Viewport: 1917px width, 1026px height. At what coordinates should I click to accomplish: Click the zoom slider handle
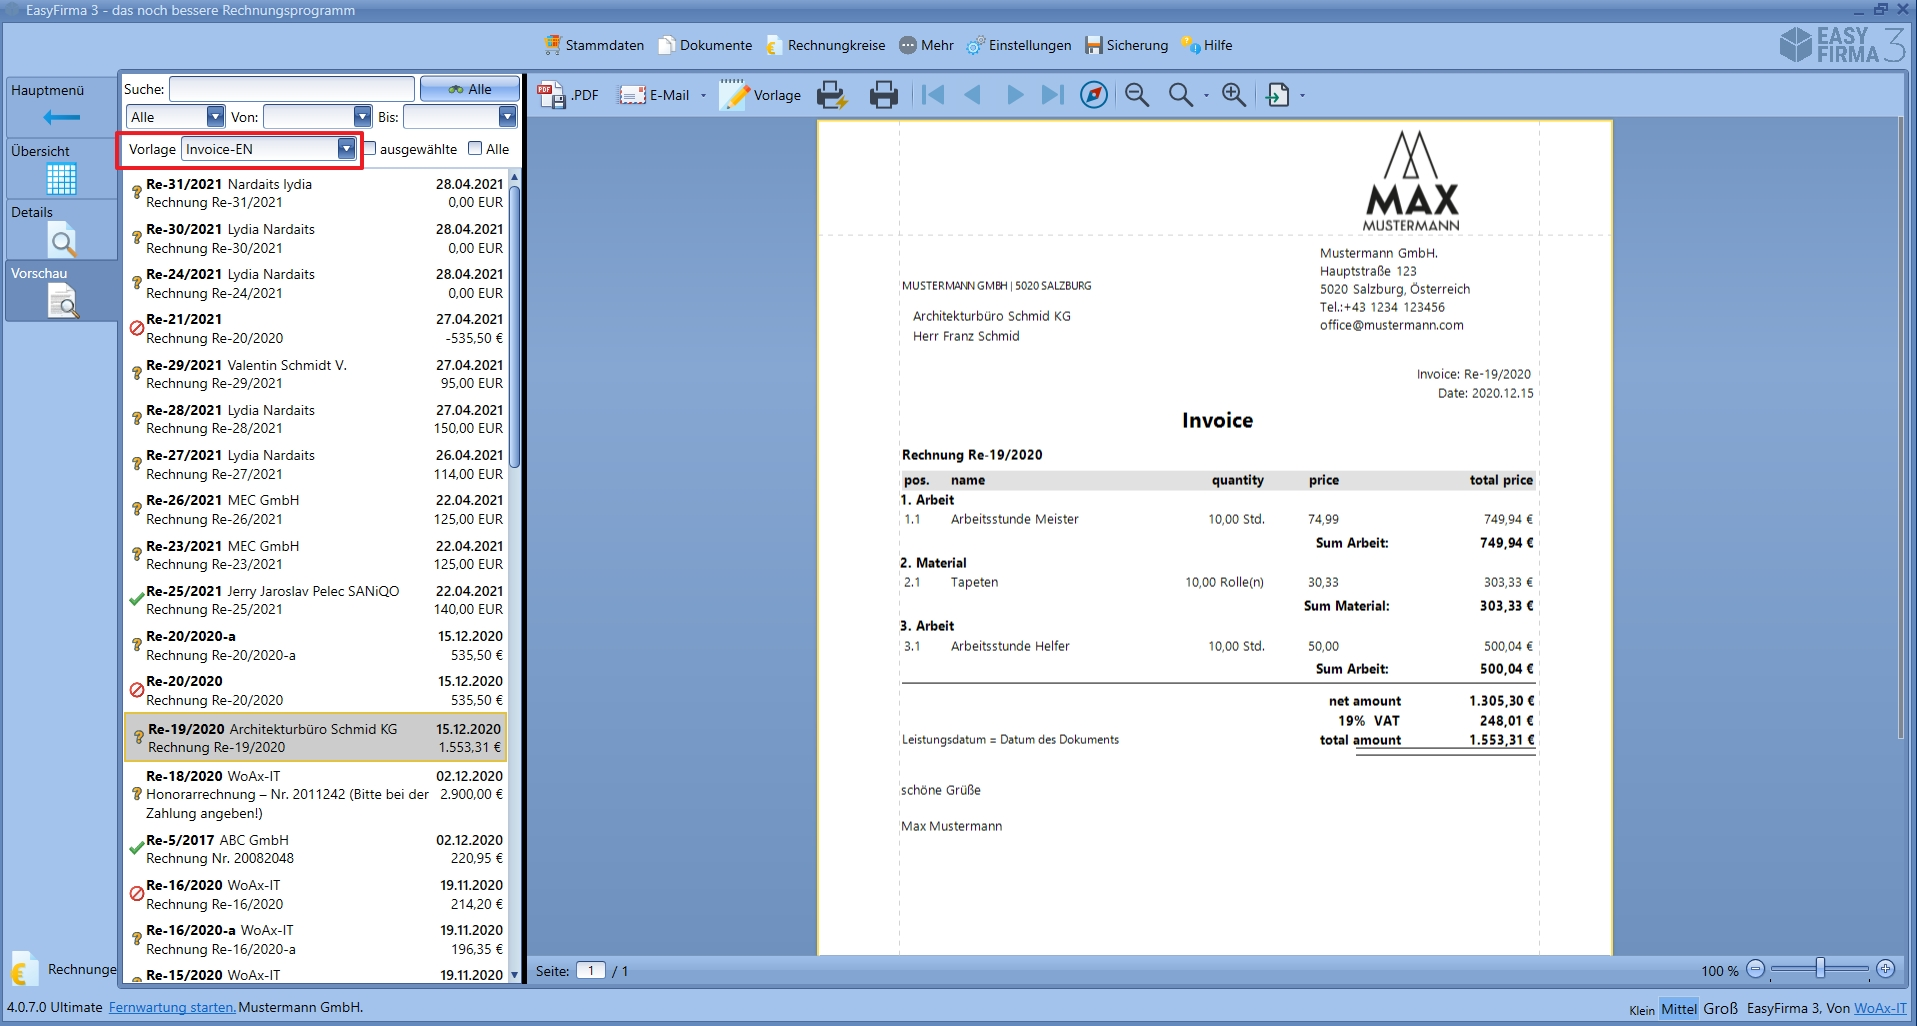coord(1820,968)
